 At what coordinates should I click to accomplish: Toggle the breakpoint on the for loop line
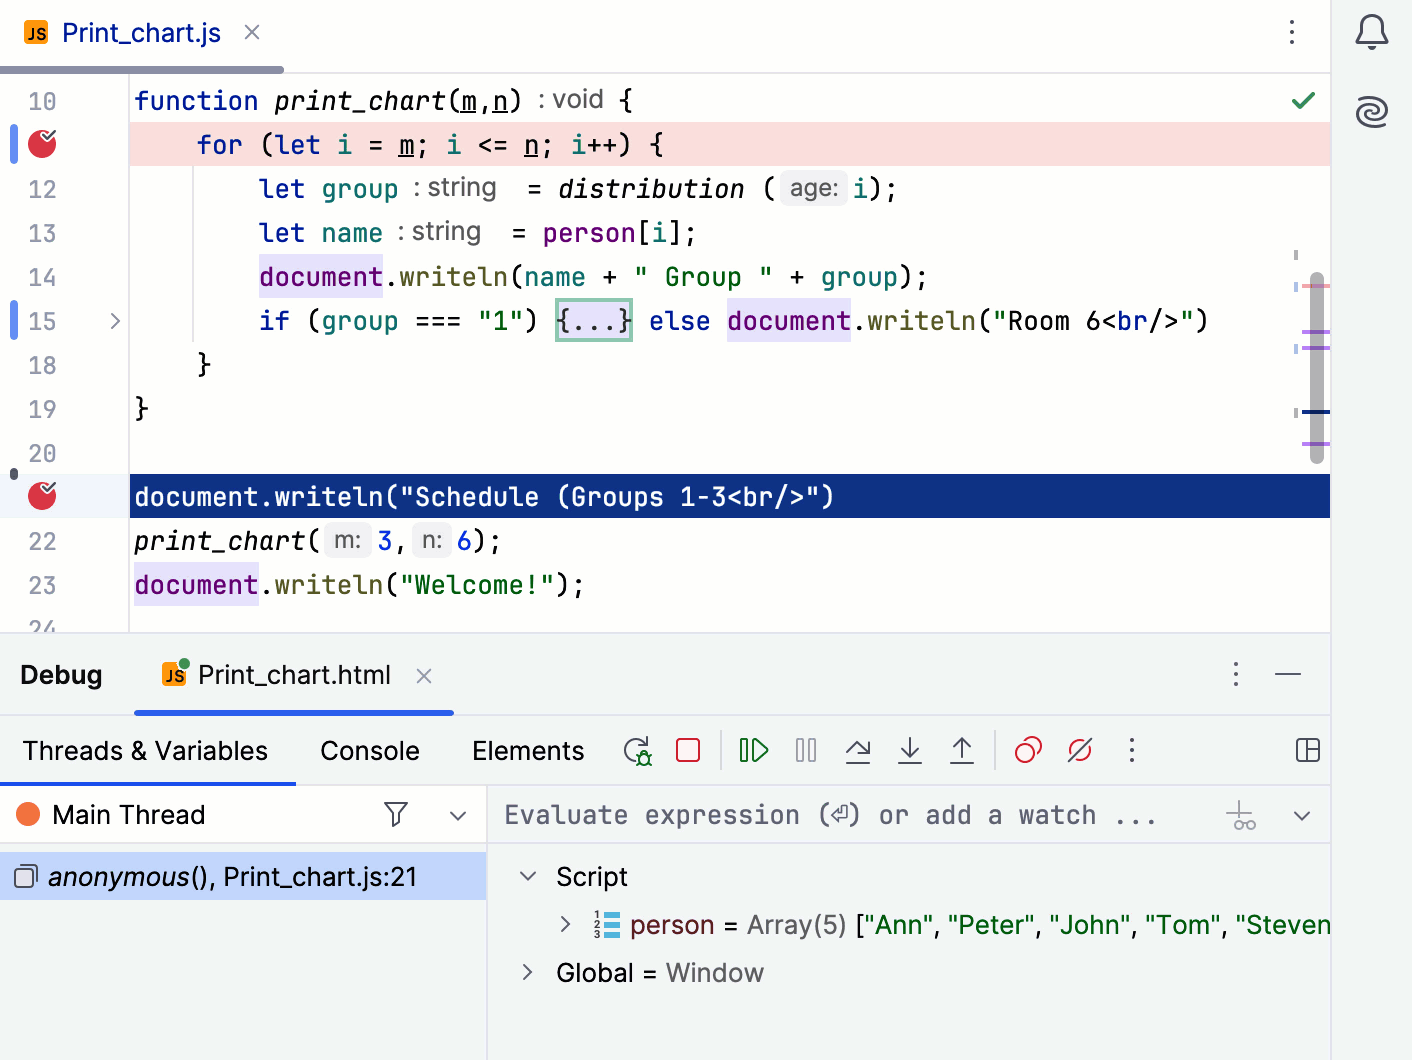[x=41, y=144]
